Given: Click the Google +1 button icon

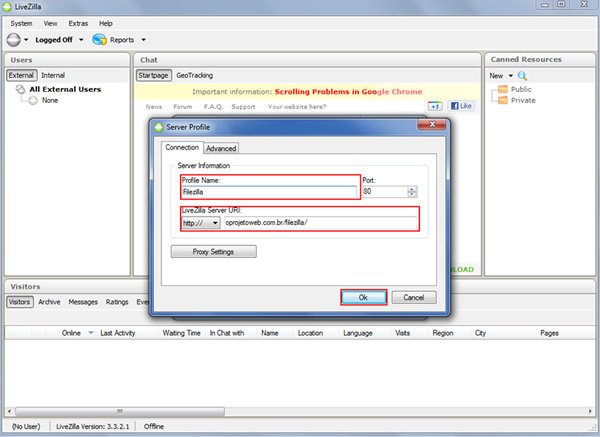Looking at the screenshot, I should [x=435, y=106].
